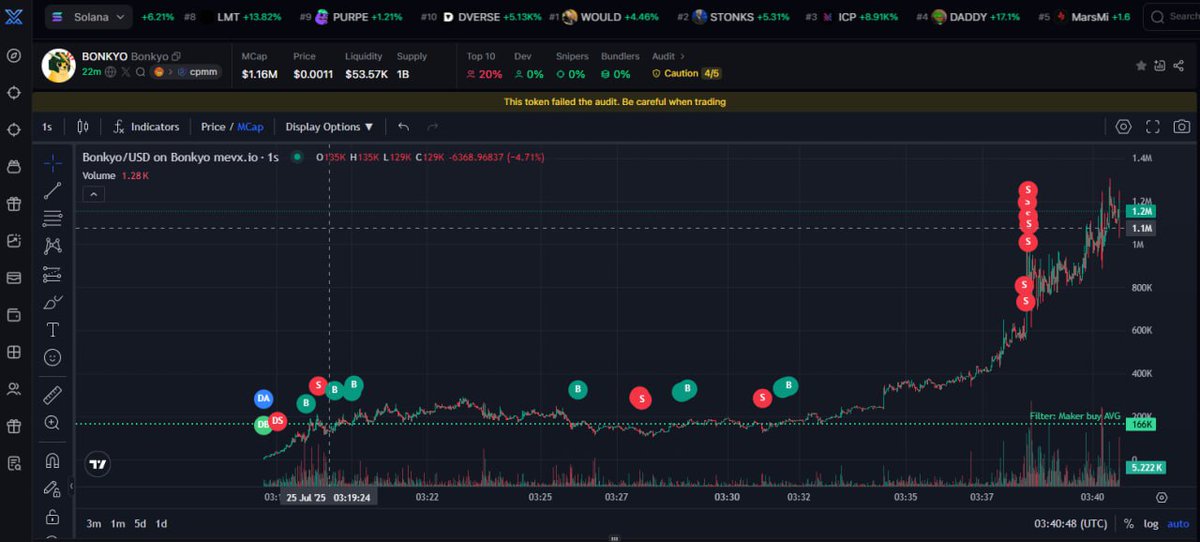Click the TradingView logo on chart

97,464
